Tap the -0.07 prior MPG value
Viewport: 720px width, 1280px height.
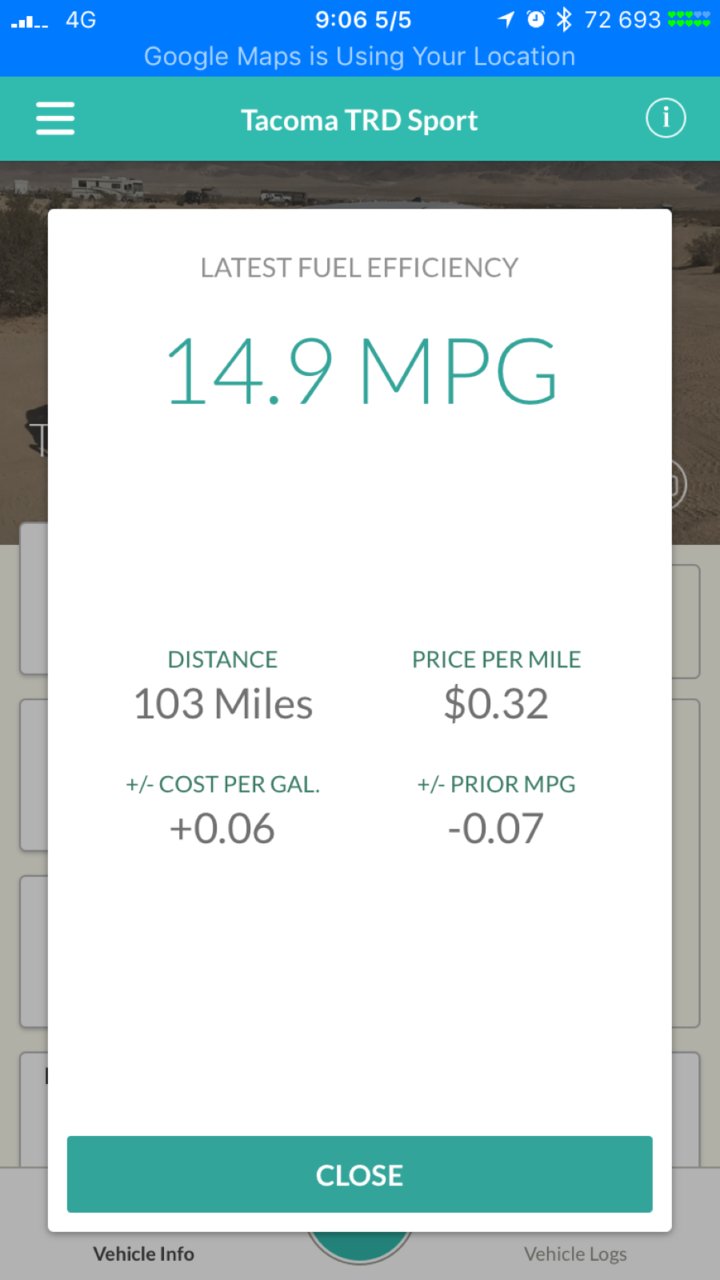[496, 829]
